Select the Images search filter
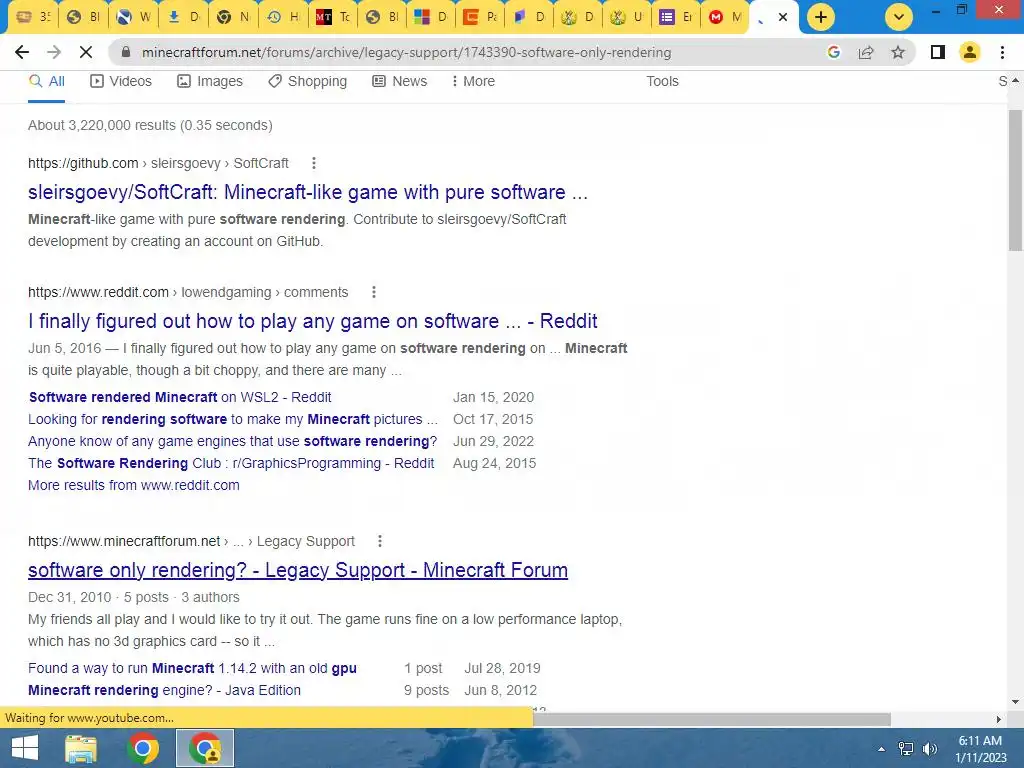The width and height of the screenshot is (1024, 768). (210, 82)
